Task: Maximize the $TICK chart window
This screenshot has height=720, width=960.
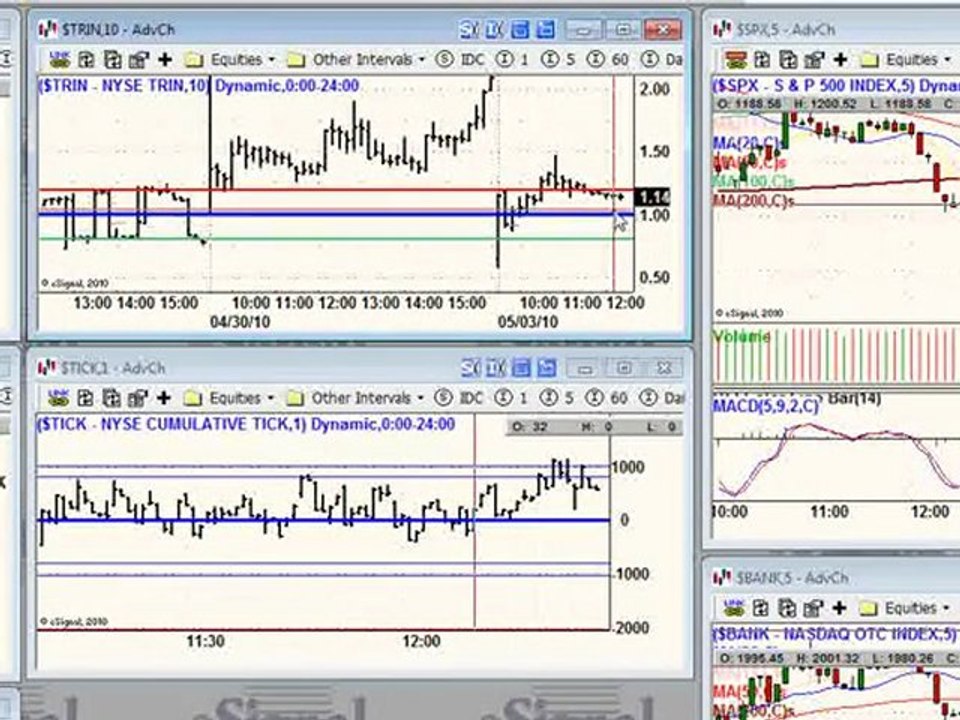Action: [624, 368]
